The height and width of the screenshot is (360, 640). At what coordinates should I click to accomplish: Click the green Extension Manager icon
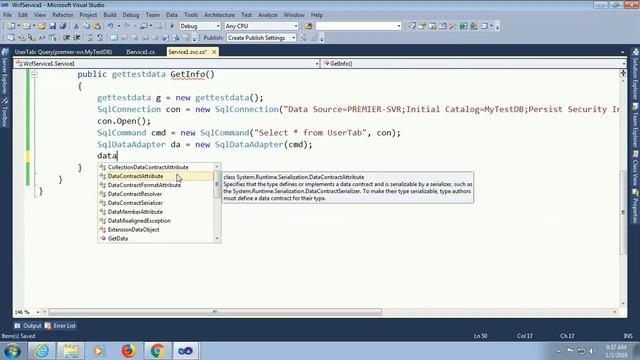point(463,26)
